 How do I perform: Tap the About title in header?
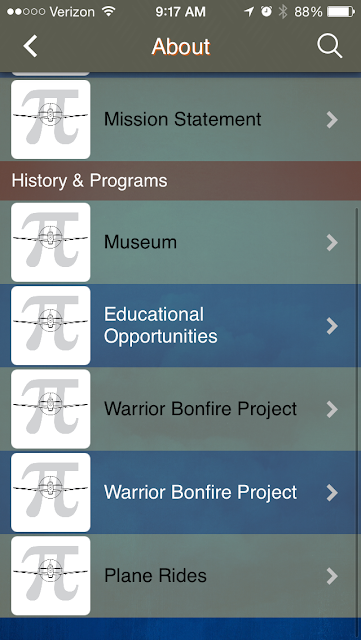click(180, 46)
